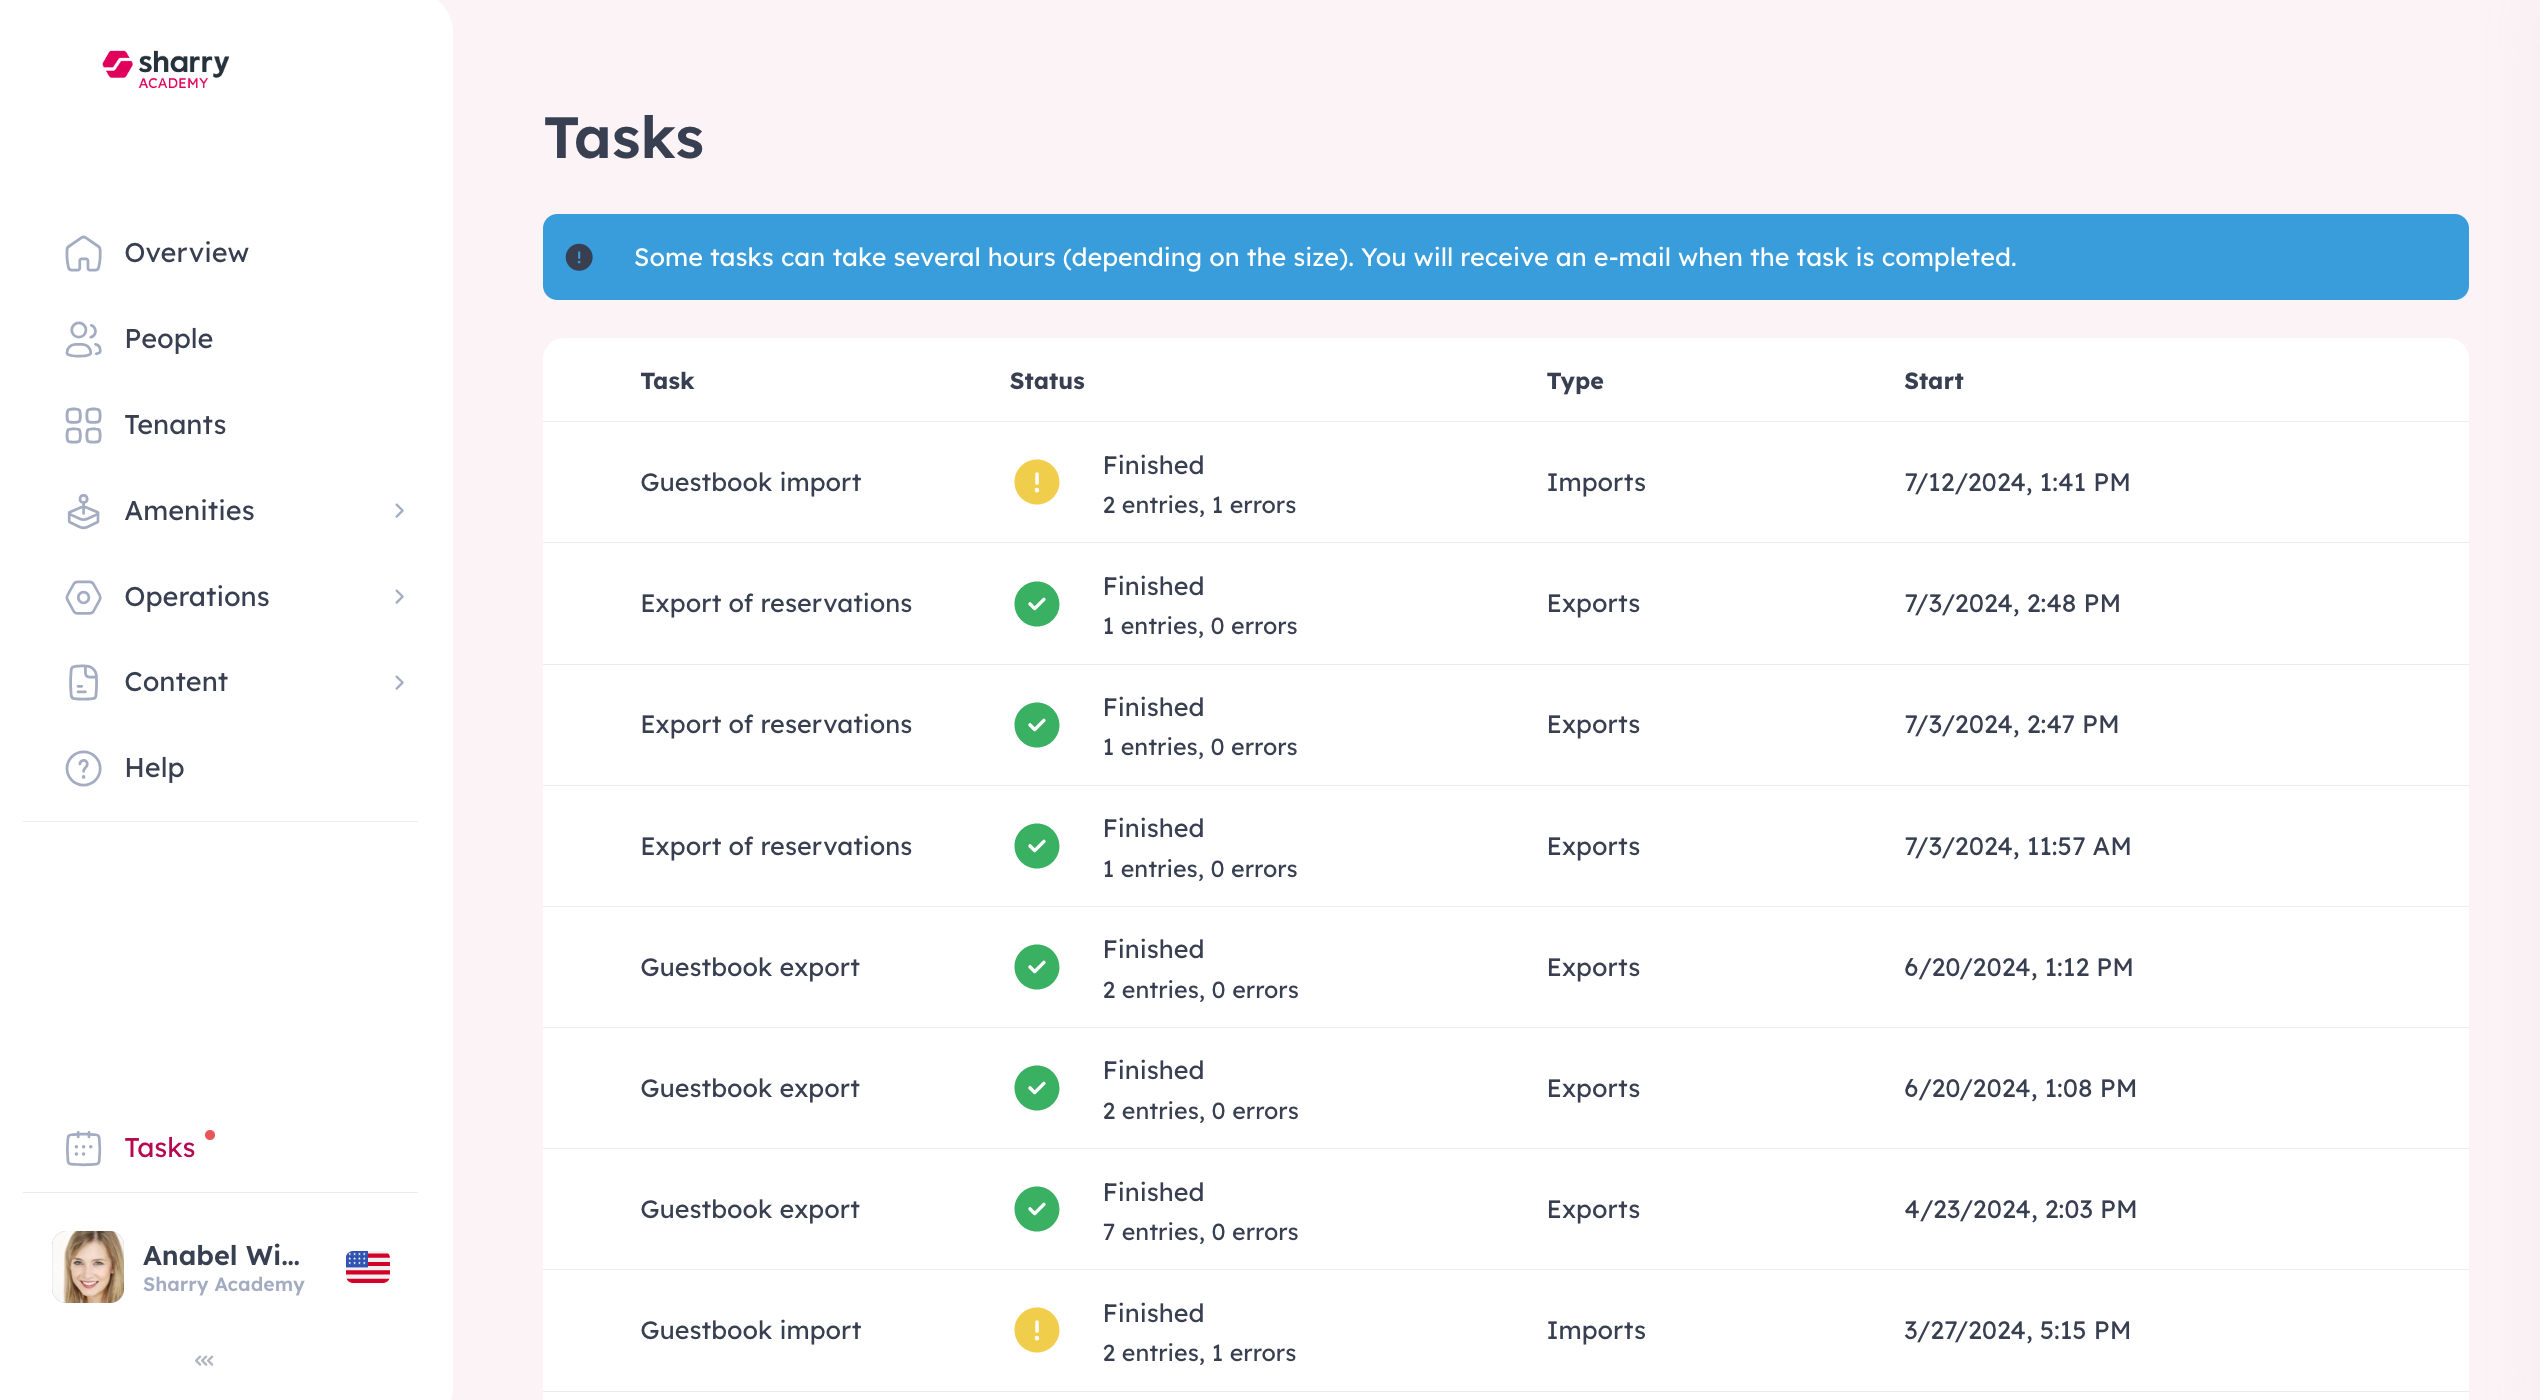This screenshot has width=2540, height=1400.
Task: Click the Sharry Academy logo
Action: (x=166, y=68)
